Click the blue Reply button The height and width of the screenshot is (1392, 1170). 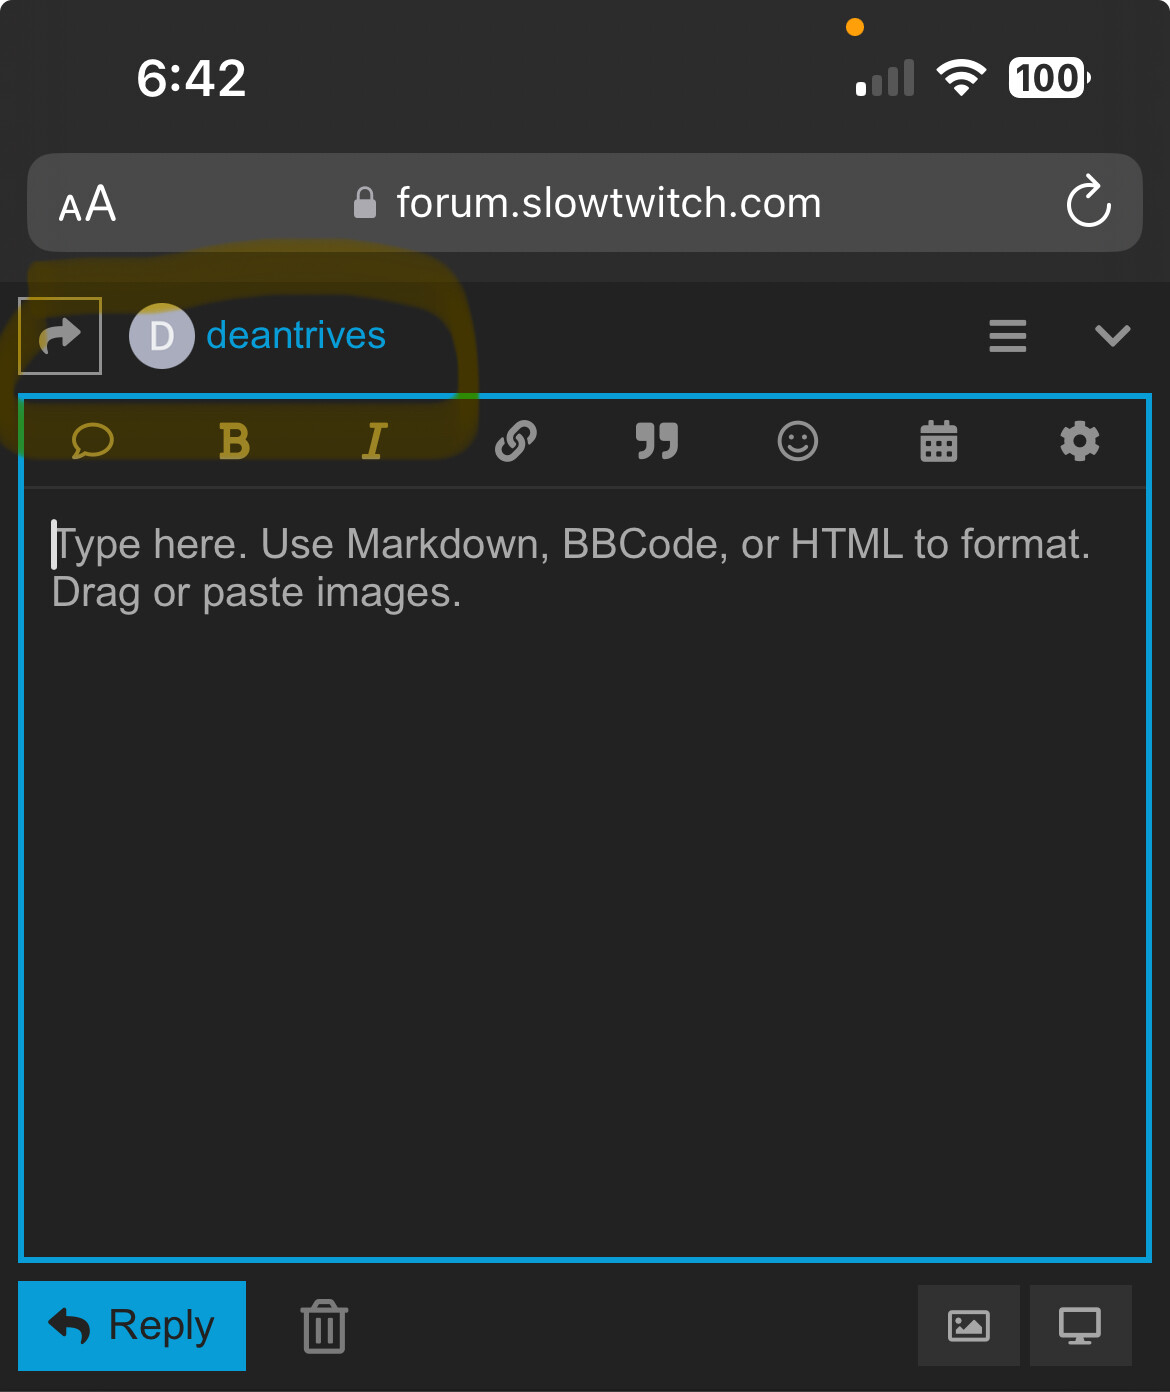click(132, 1326)
